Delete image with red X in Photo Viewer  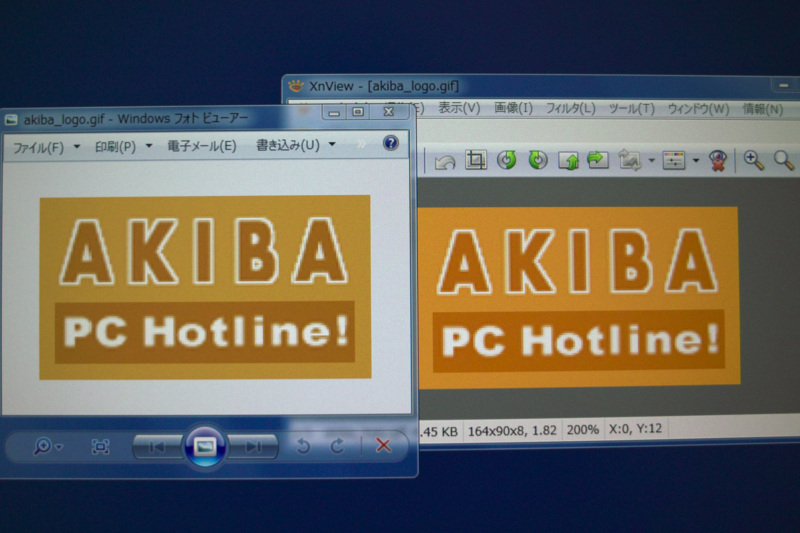click(383, 445)
